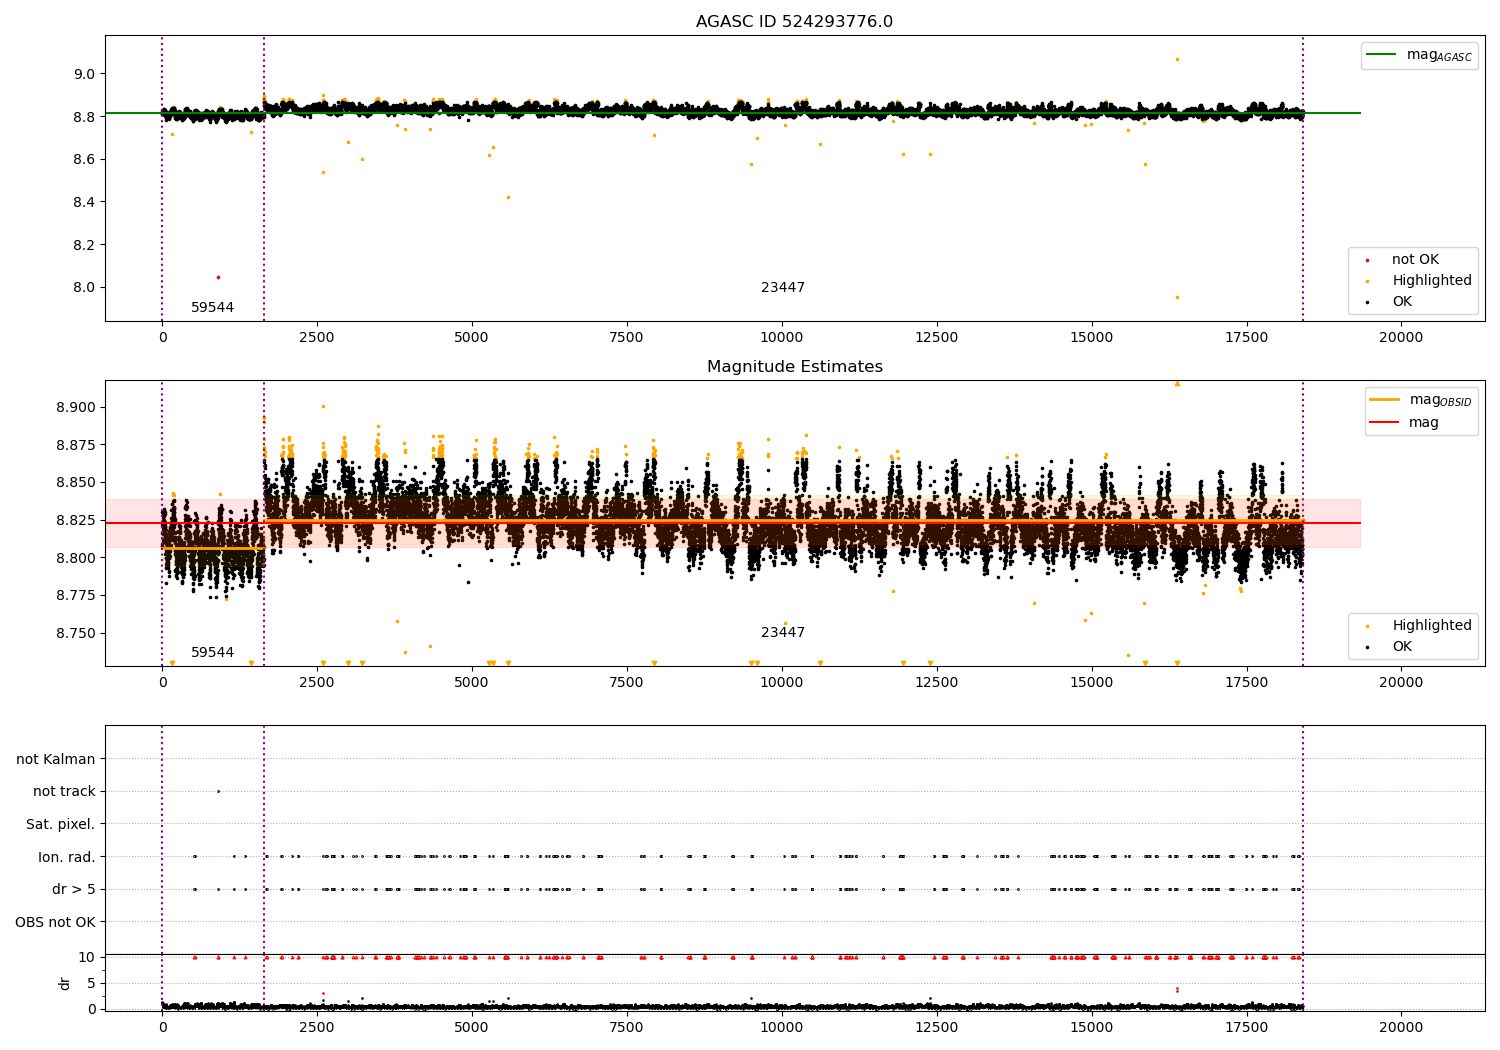Click the title 'AGASC ID 524293776.0'

pos(794,22)
